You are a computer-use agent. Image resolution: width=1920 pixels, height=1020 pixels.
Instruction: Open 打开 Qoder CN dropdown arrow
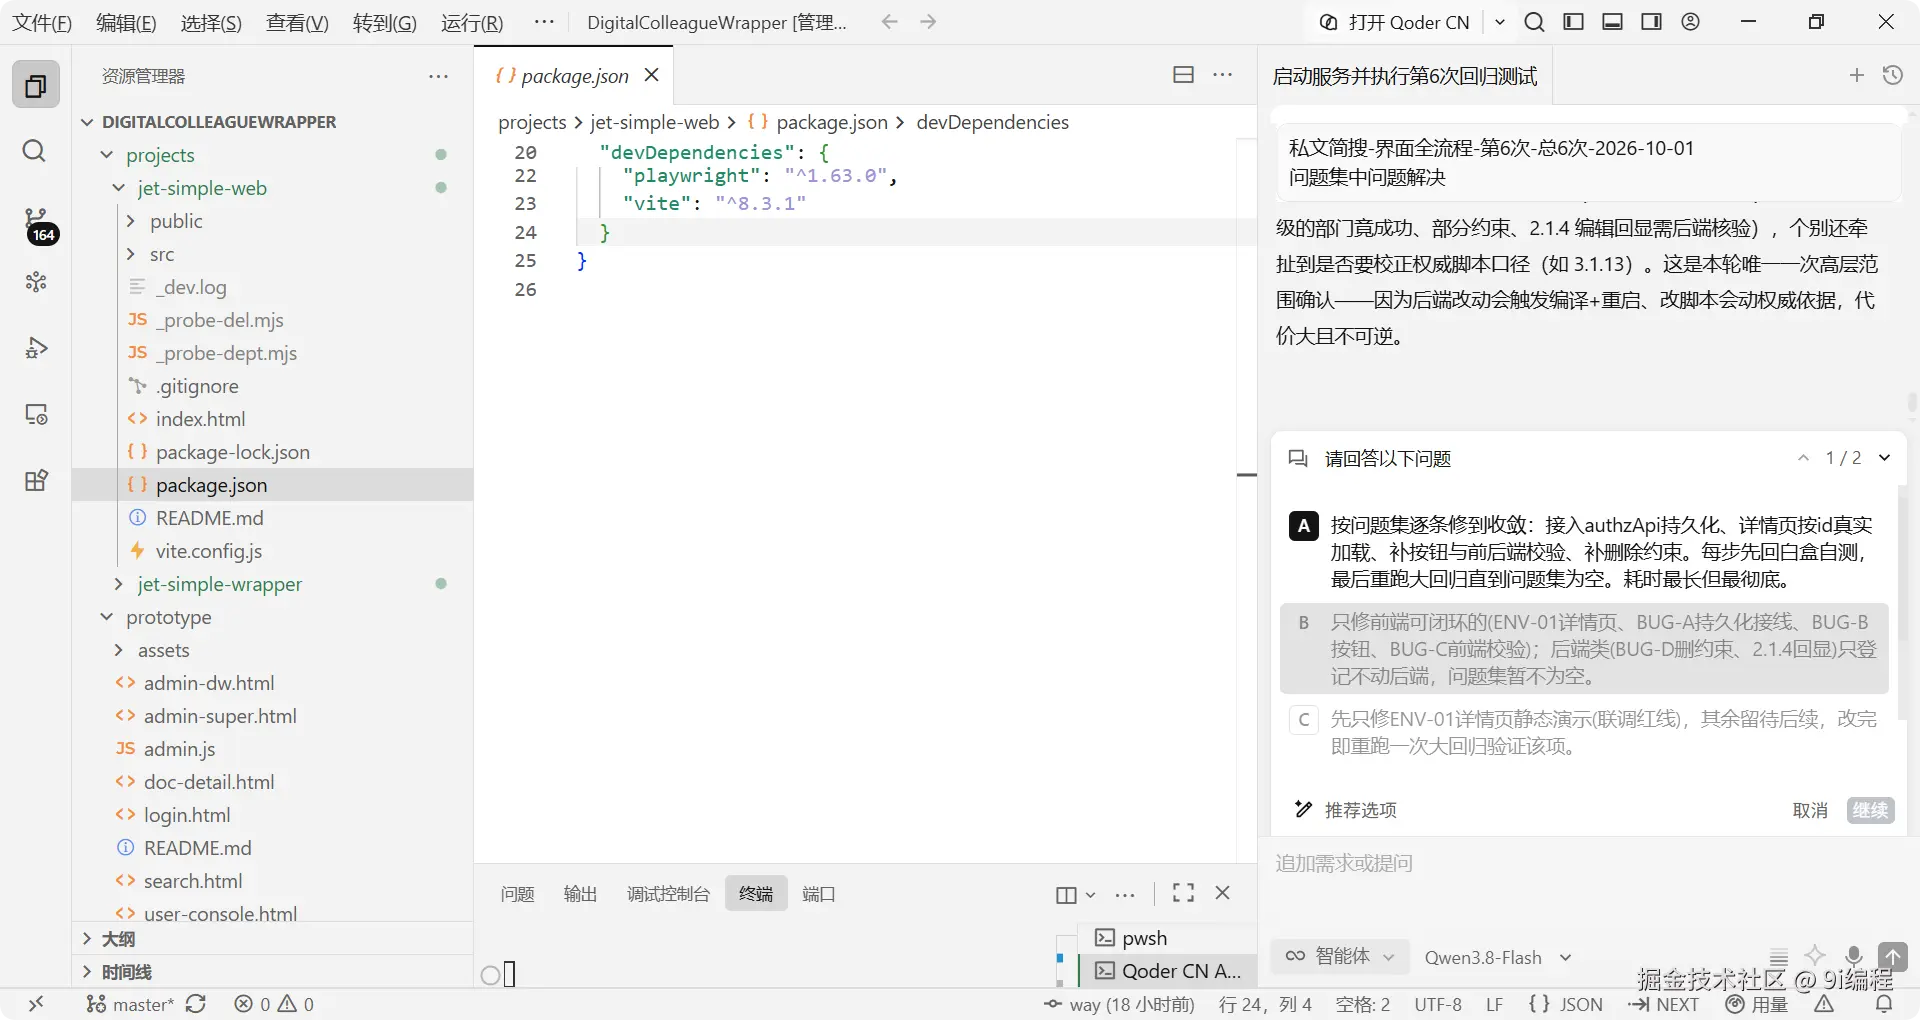1500,22
